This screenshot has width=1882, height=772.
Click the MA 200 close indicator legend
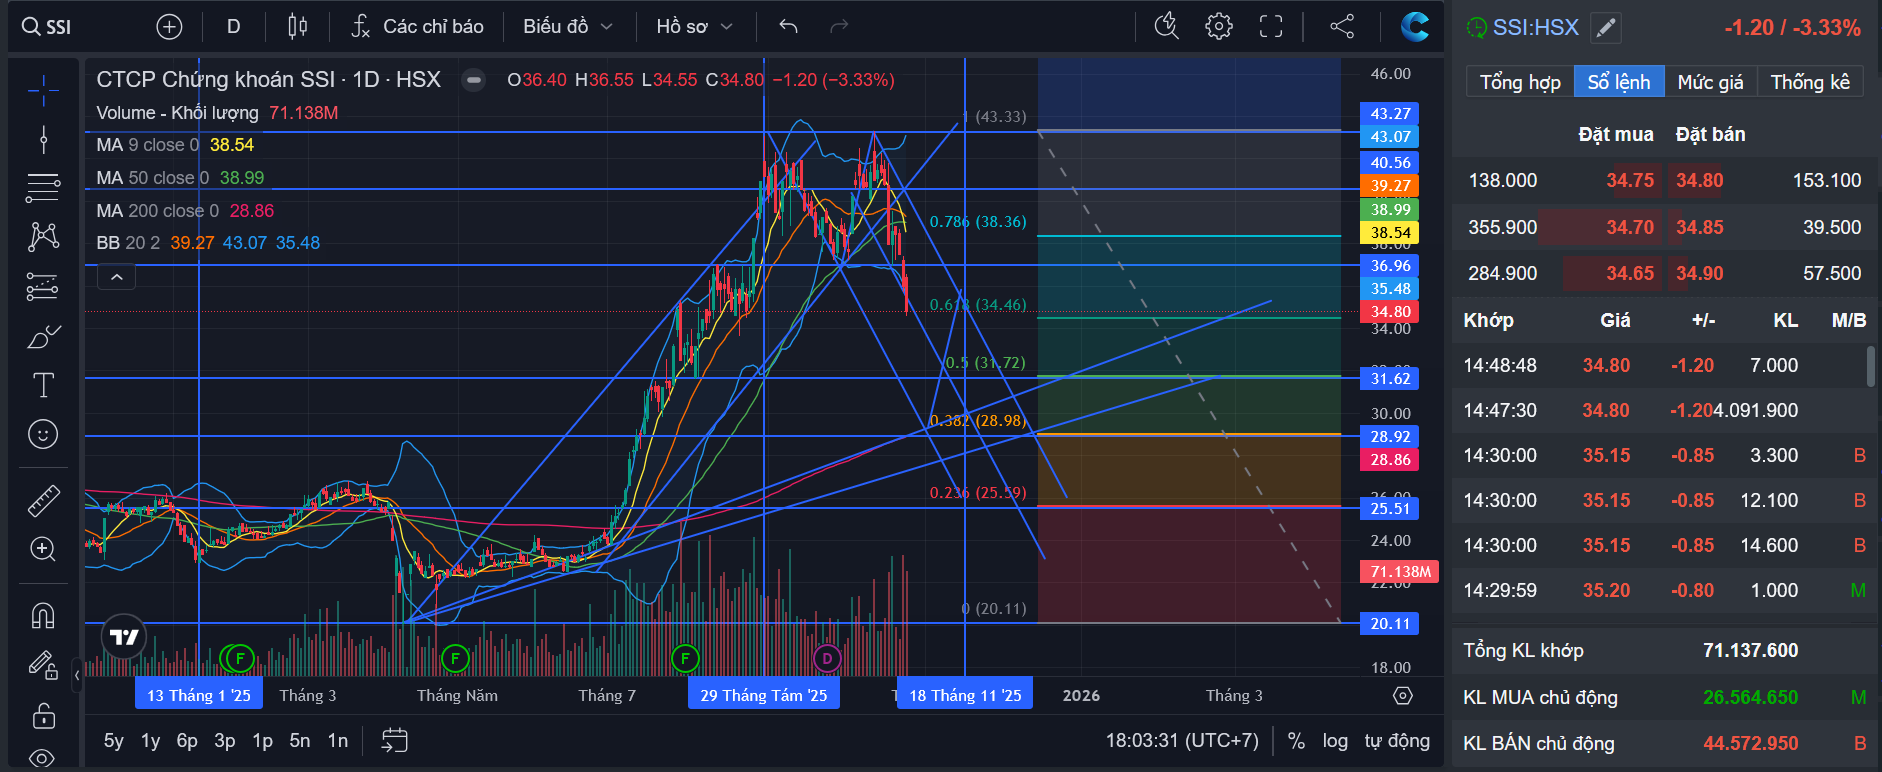(x=185, y=211)
